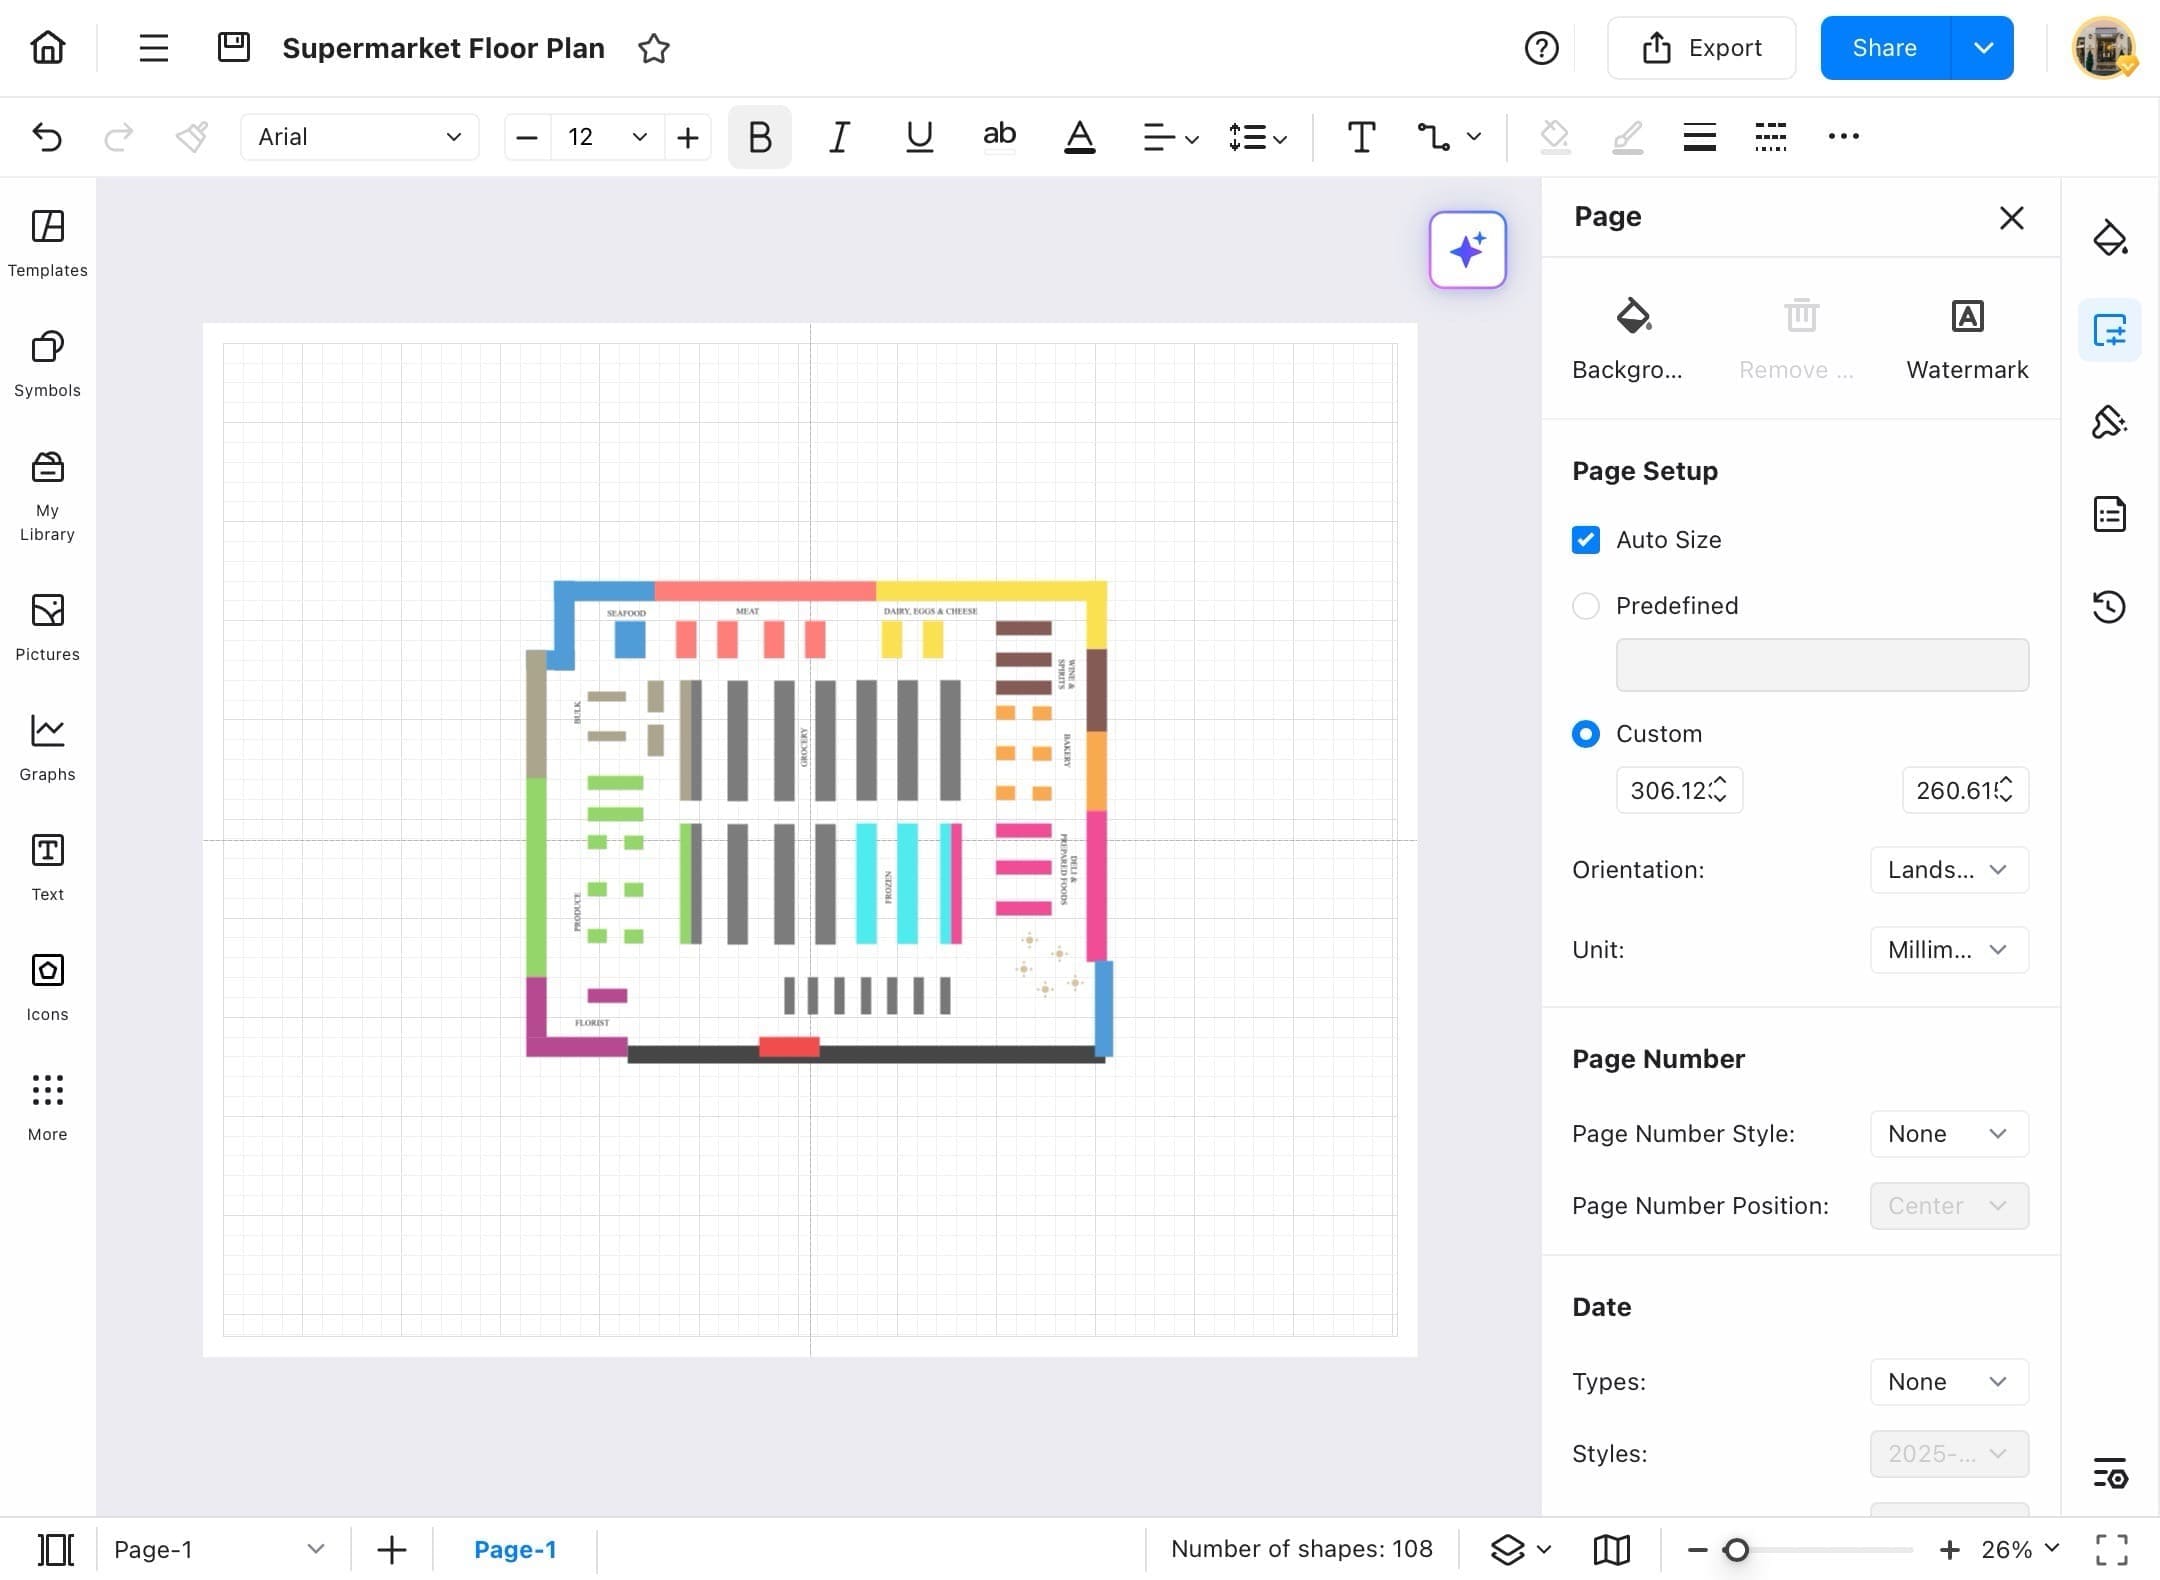Open the Orientation dropdown
Viewport: 2160px width, 1580px height.
click(x=1946, y=869)
